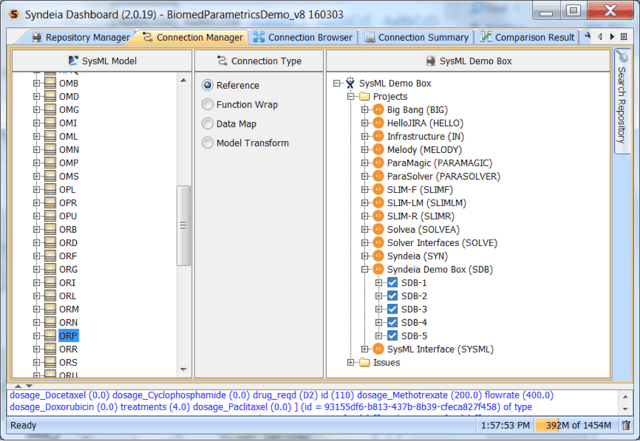Select the Data Map radio button
Viewport: 640px width, 441px height.
point(207,124)
